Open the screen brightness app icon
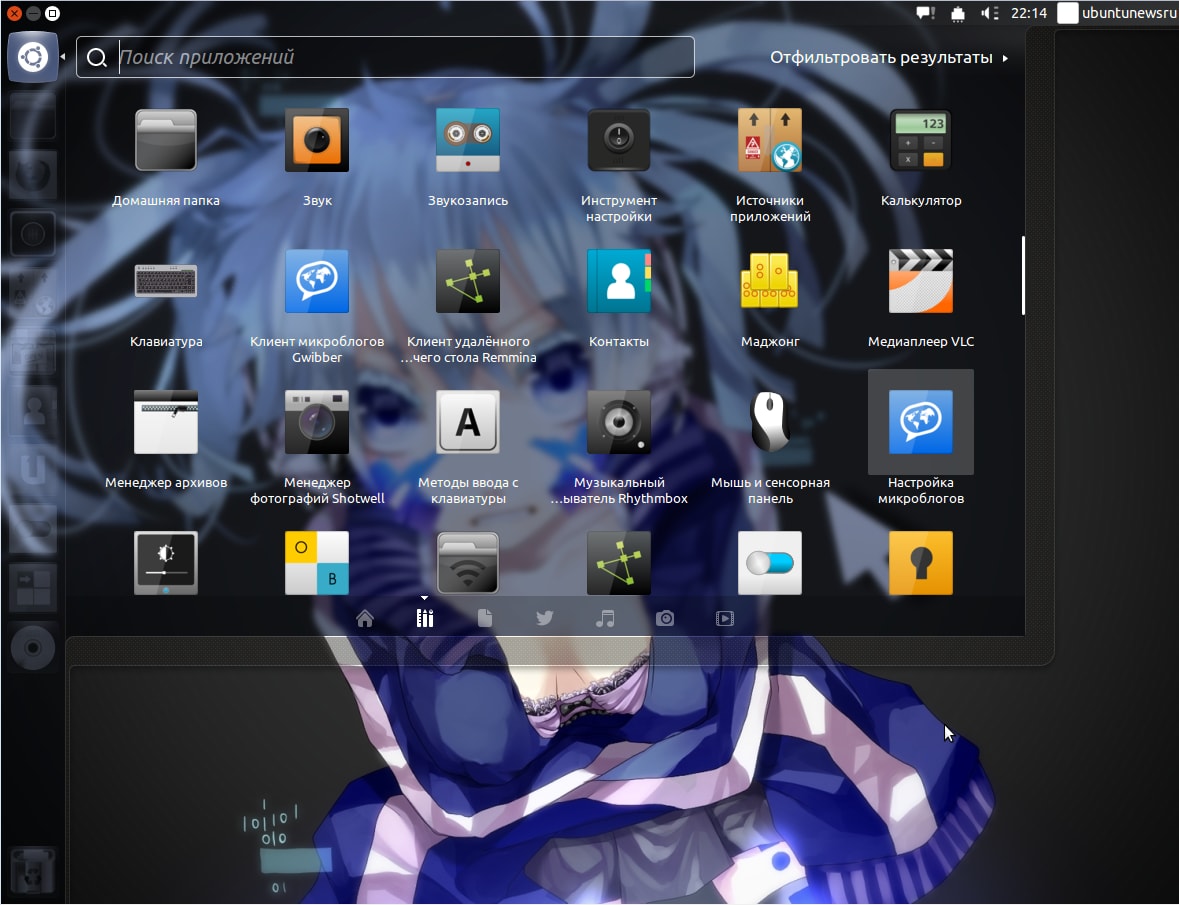Viewport: 1179px width, 905px height. tap(165, 563)
